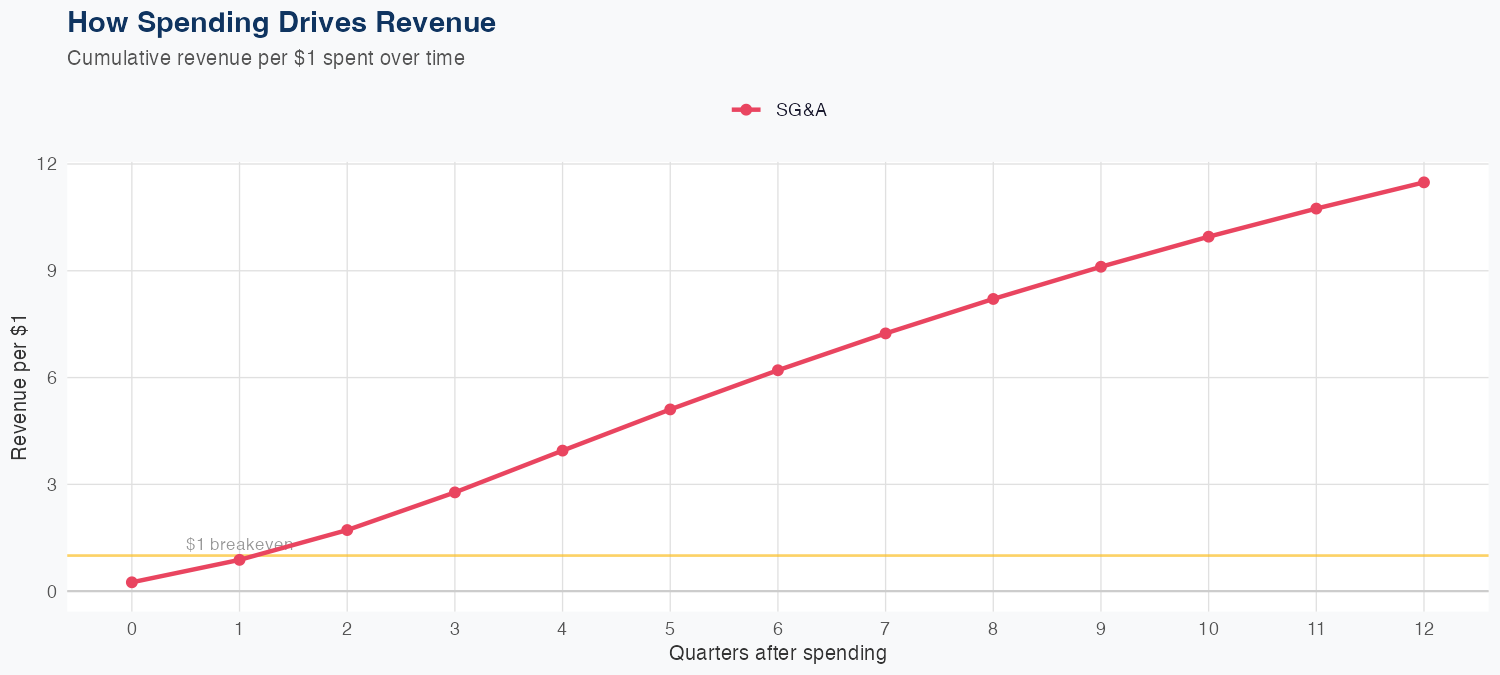Click the final data point at quarter 12
Image resolution: width=1500 pixels, height=675 pixels.
1424,182
